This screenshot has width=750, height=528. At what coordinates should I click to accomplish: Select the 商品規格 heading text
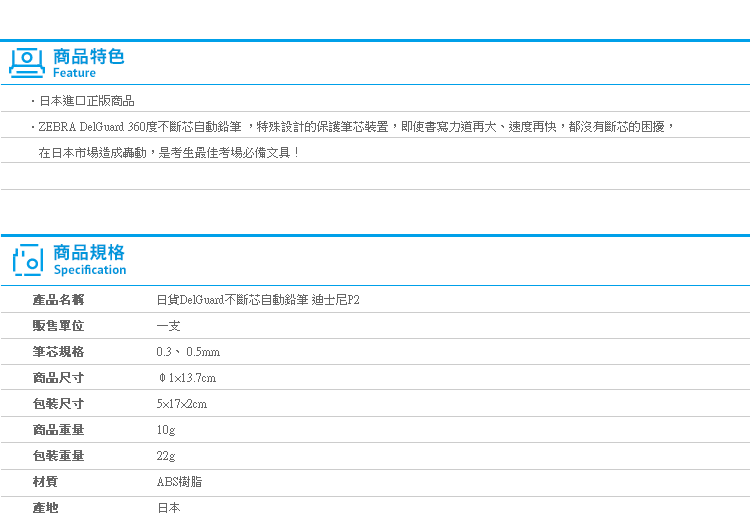[89, 253]
